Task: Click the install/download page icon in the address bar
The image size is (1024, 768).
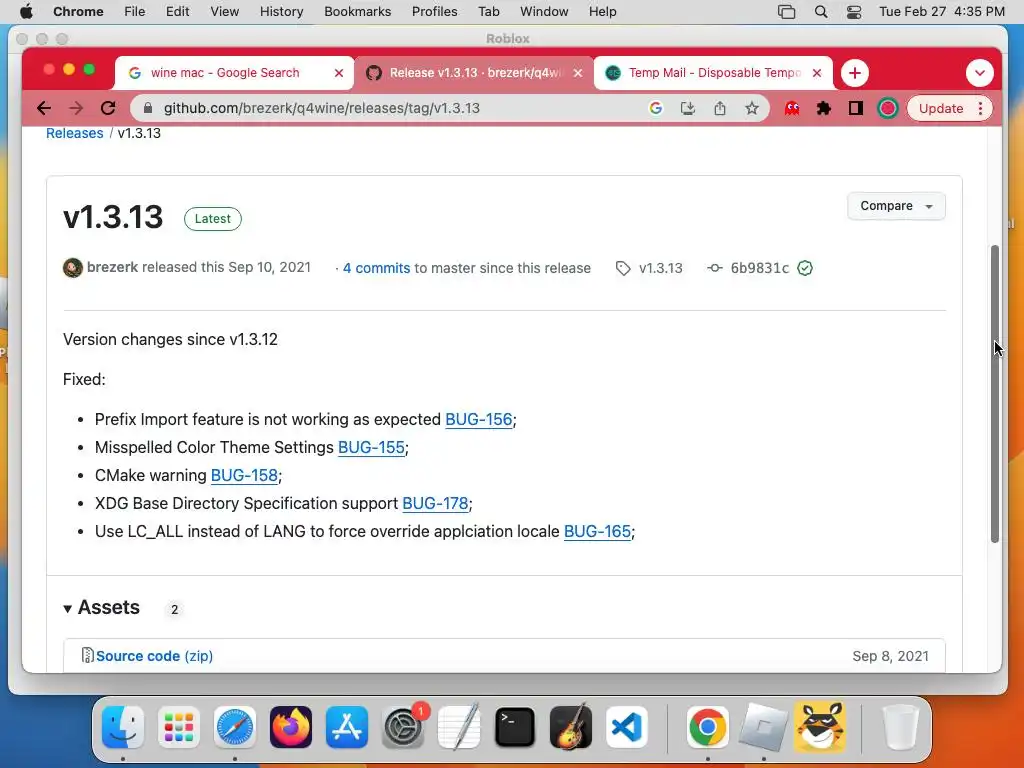Action: pos(688,108)
